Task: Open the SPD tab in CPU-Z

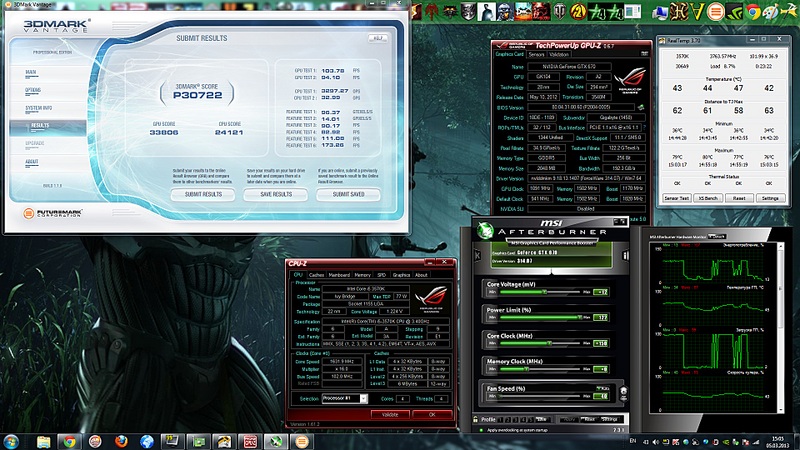Action: (382, 275)
